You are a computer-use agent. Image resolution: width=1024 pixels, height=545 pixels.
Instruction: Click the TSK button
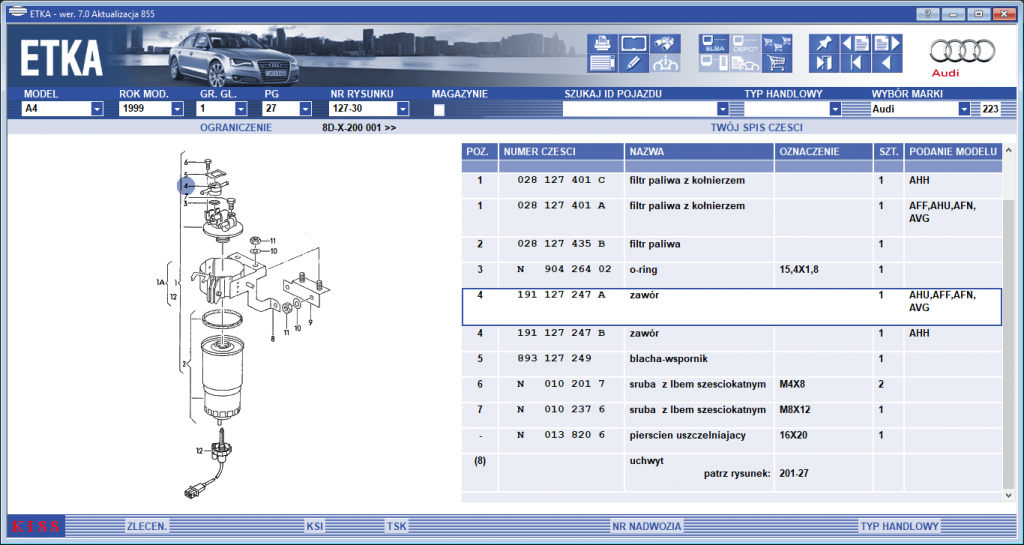point(396,526)
